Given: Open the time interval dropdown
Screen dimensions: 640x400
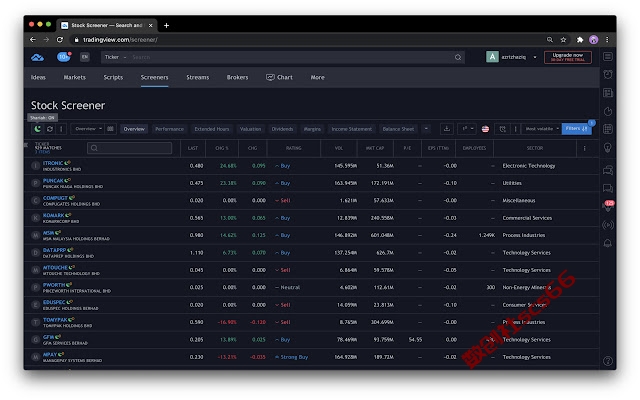Looking at the screenshot, I should (x=467, y=129).
